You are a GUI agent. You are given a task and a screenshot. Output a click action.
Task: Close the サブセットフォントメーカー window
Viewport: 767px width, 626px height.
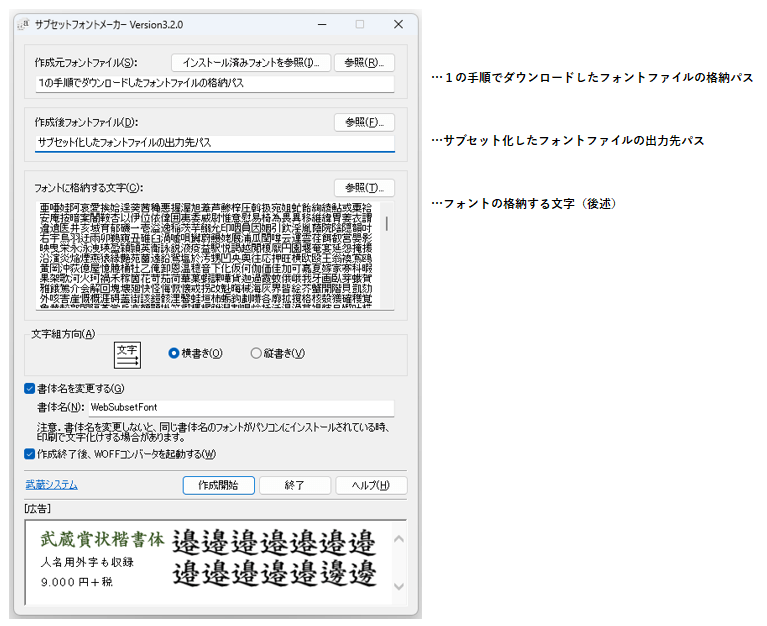click(x=398, y=24)
